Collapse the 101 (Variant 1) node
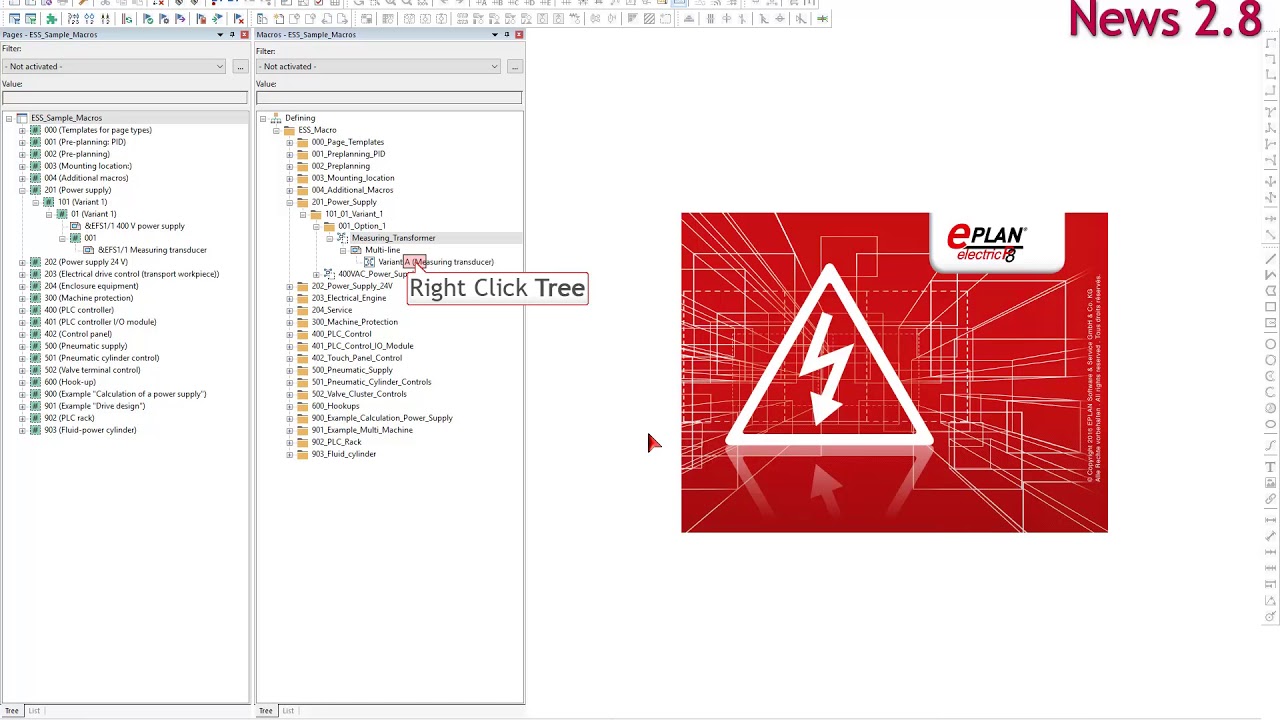This screenshot has height=720, width=1280. (x=35, y=202)
